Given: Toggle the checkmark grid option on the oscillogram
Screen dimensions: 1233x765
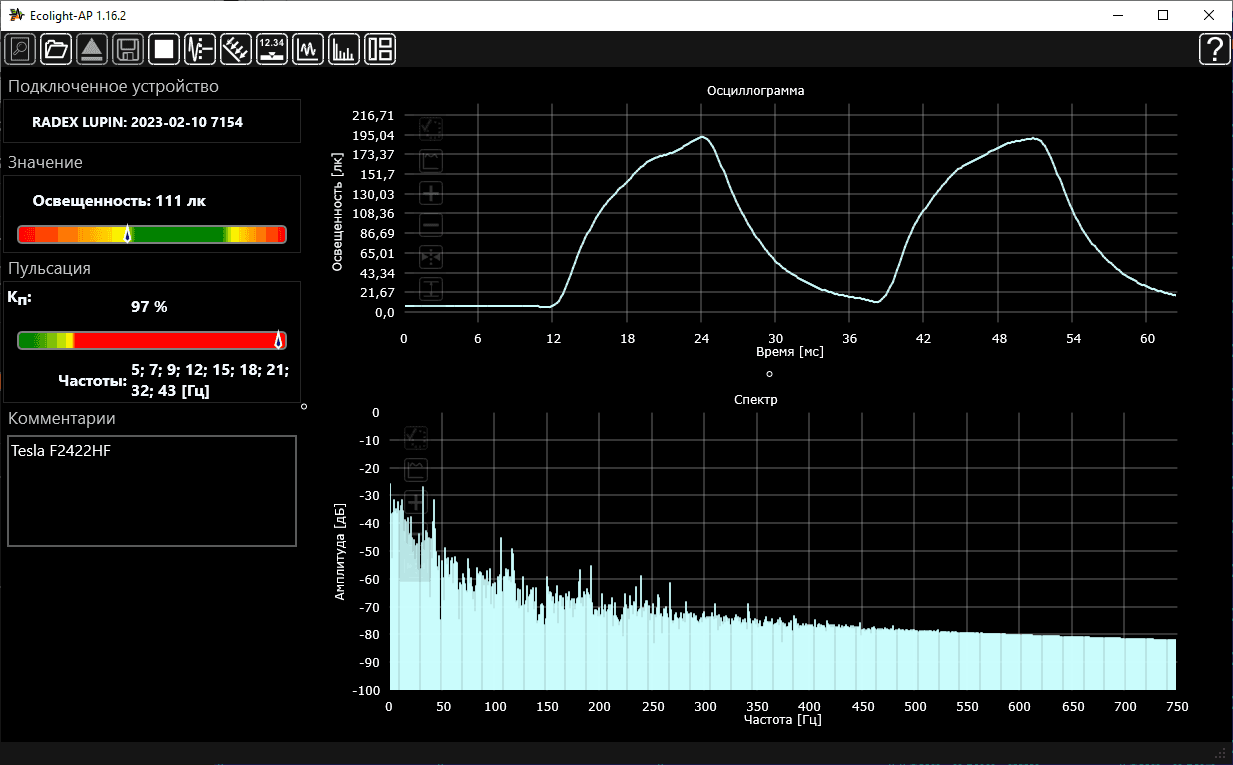Looking at the screenshot, I should 431,128.
